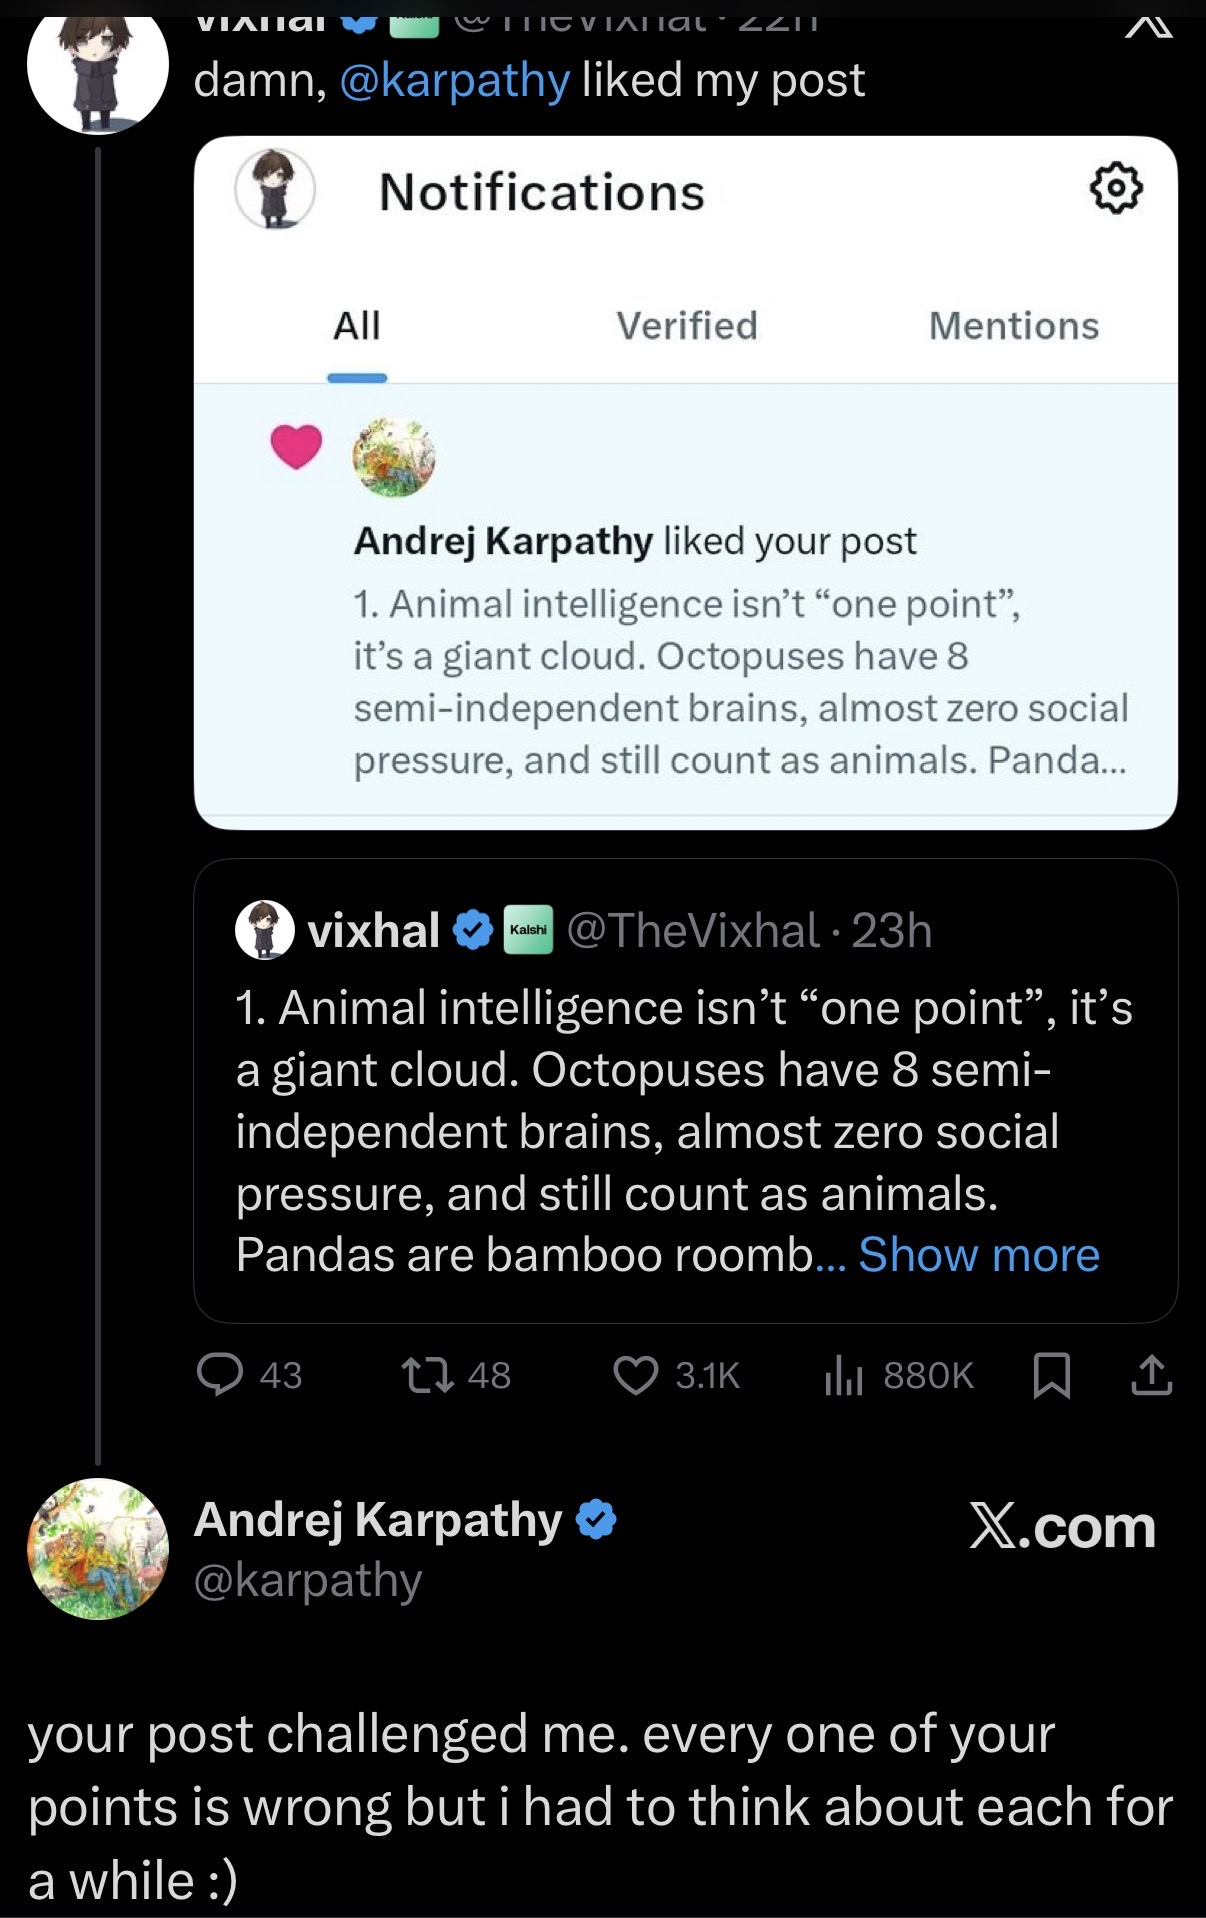Screen dimensions: 1206x1918
Task: Switch to the Mentions tab
Action: 1013,326
